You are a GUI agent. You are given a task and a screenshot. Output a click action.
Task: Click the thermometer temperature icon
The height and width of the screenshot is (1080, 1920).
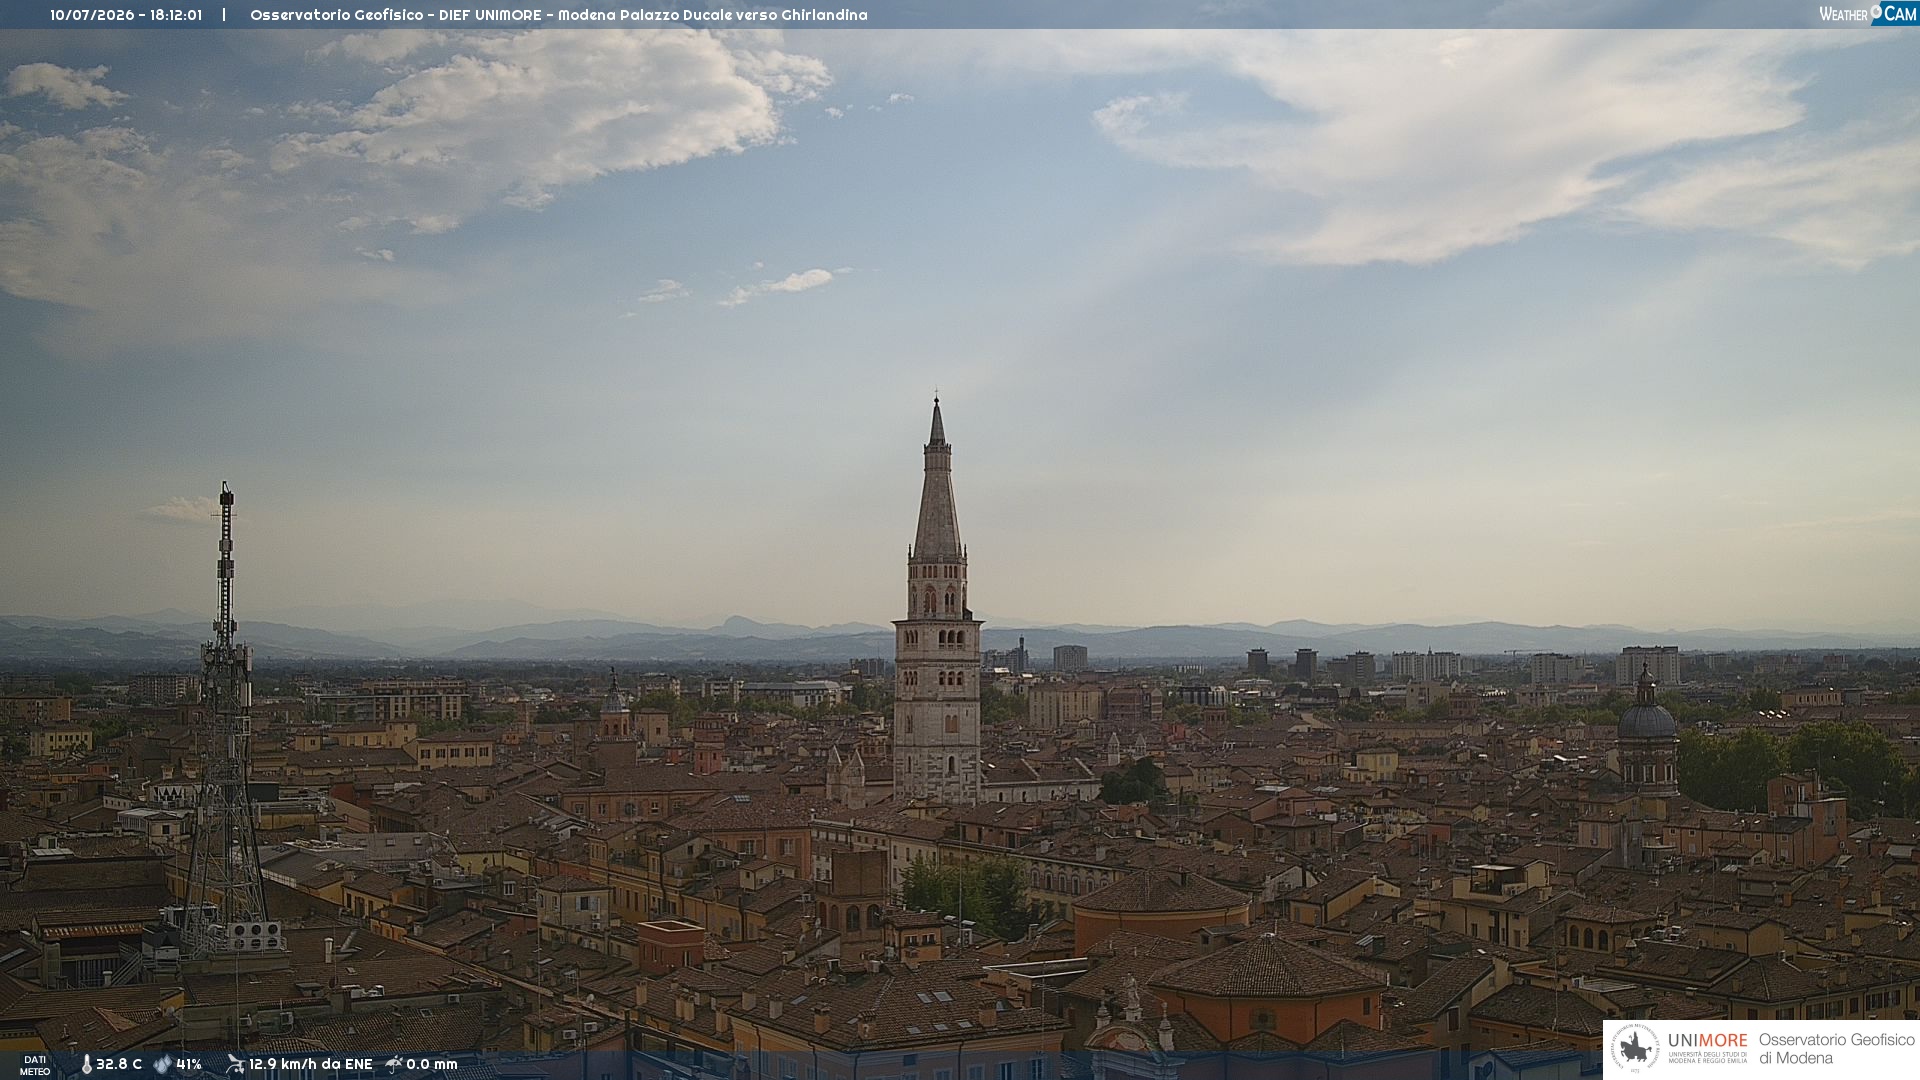(x=86, y=1064)
